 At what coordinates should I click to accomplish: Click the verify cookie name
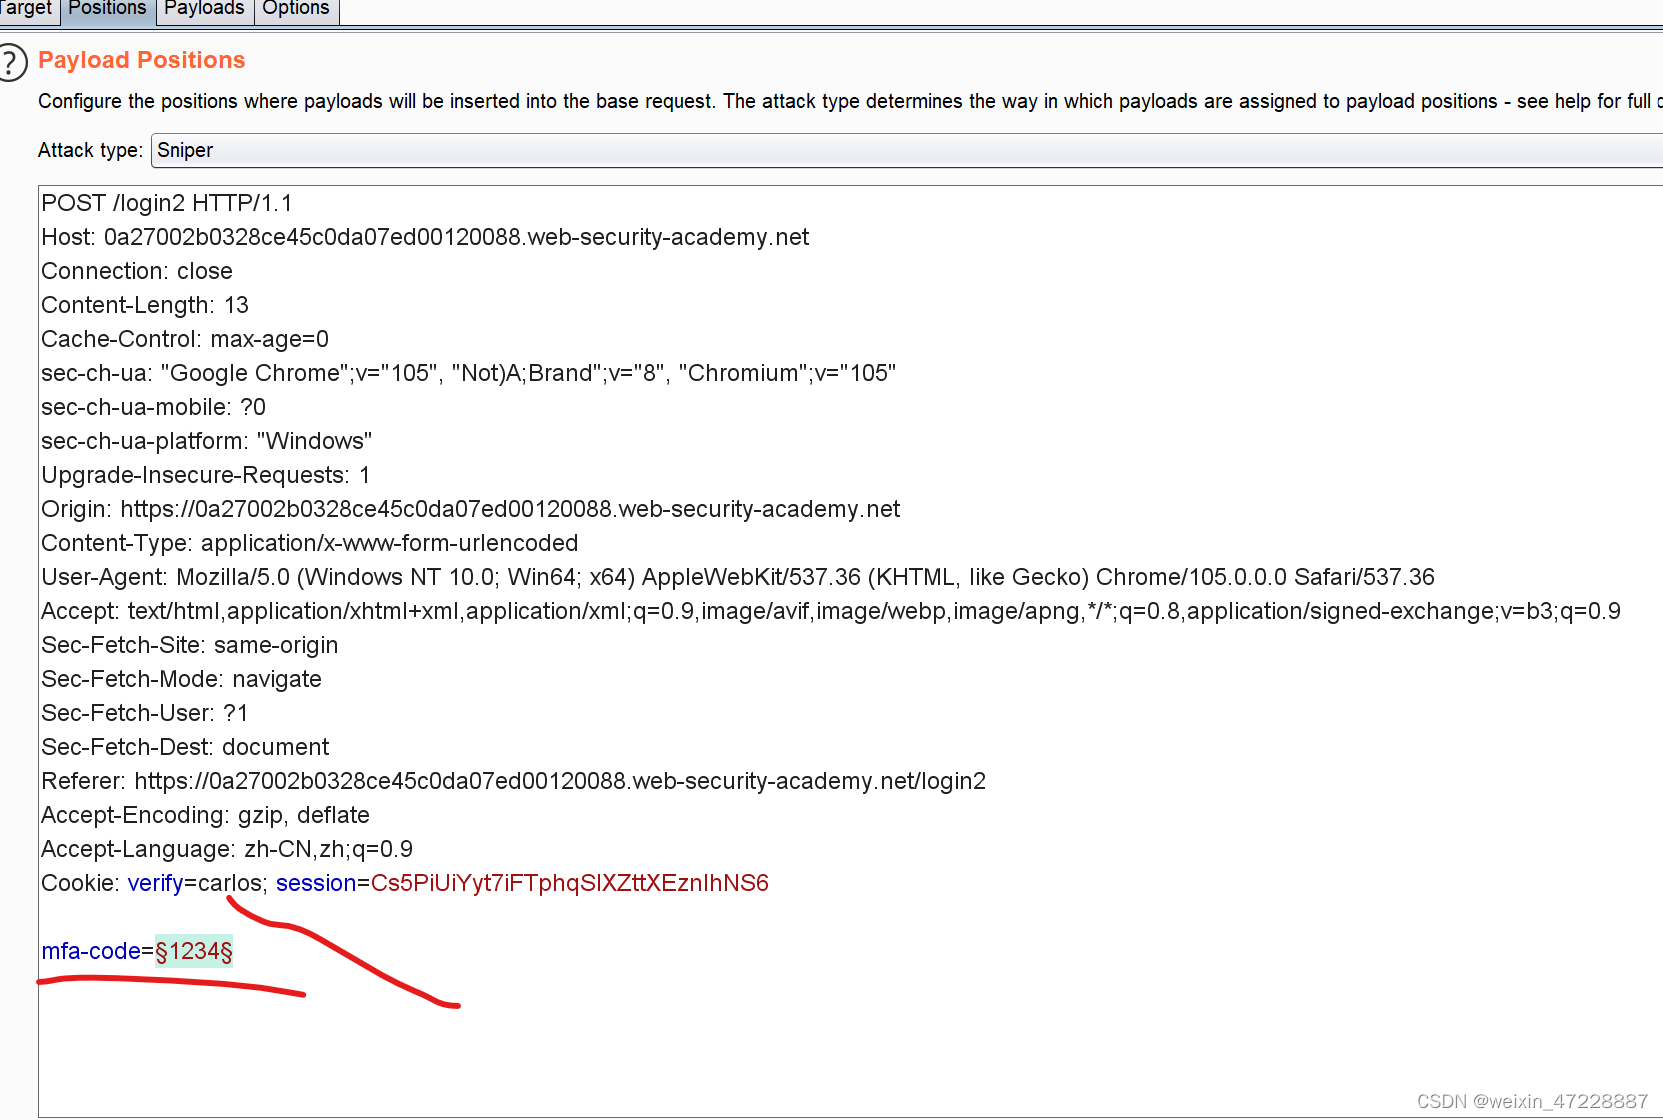156,883
